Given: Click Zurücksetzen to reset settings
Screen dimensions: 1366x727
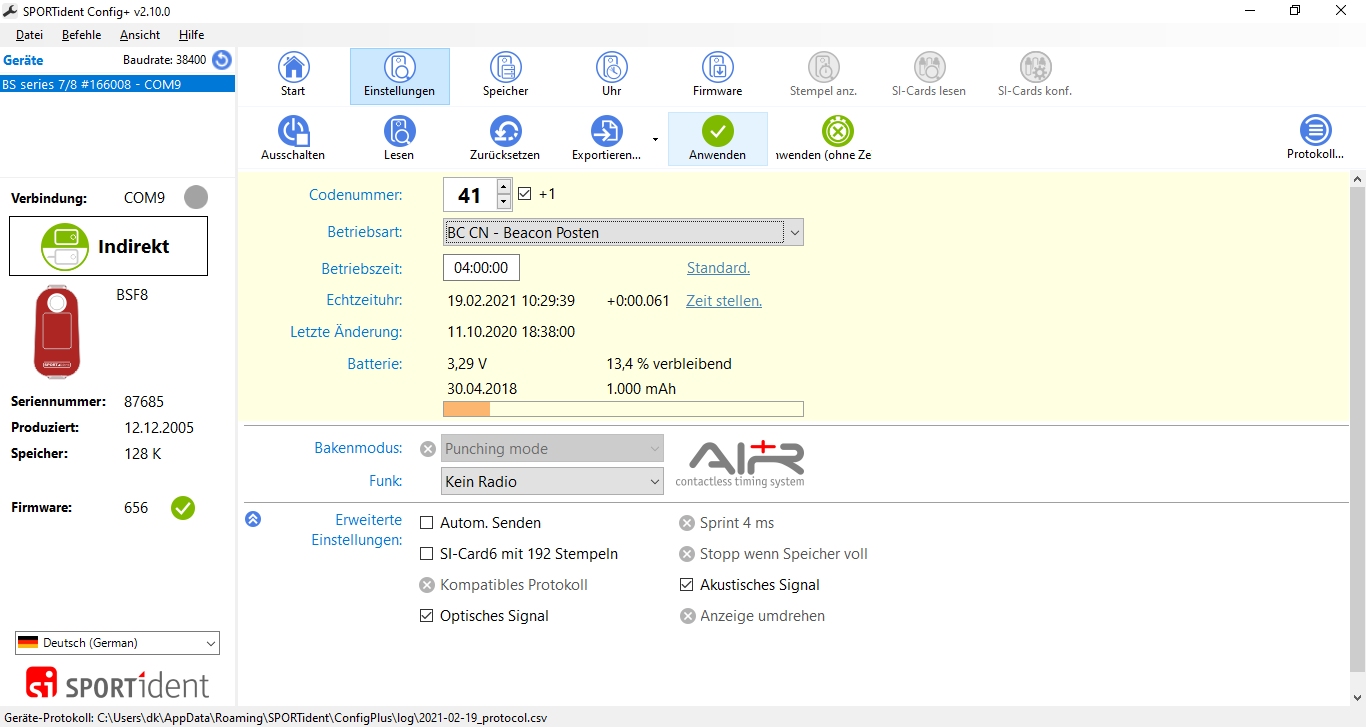Looking at the screenshot, I should (505, 139).
